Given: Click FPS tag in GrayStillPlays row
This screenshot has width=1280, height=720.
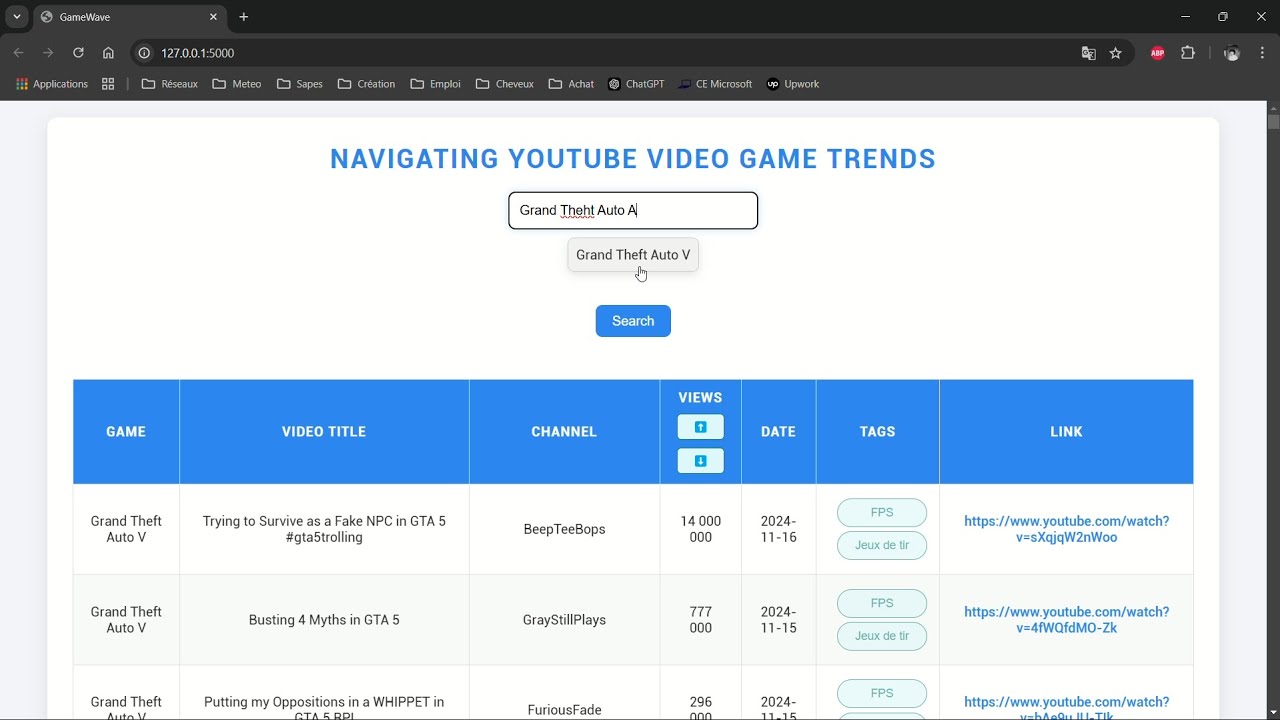Looking at the screenshot, I should (882, 604).
